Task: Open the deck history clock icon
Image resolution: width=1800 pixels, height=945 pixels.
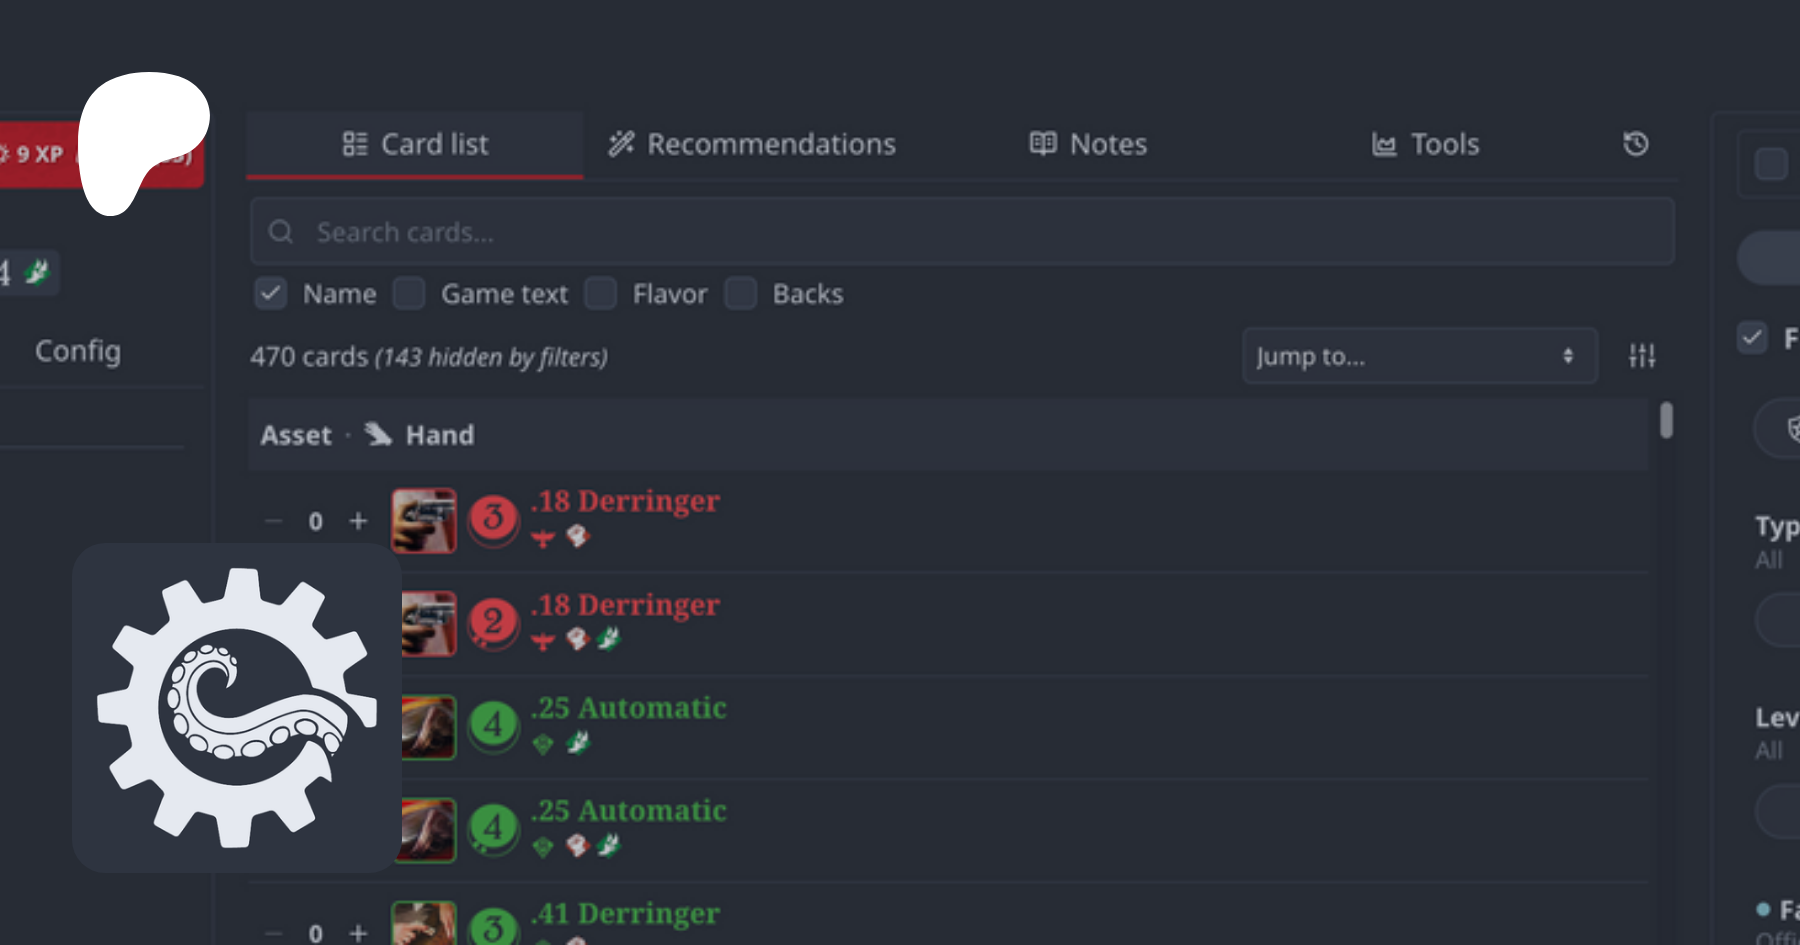Action: tap(1635, 144)
